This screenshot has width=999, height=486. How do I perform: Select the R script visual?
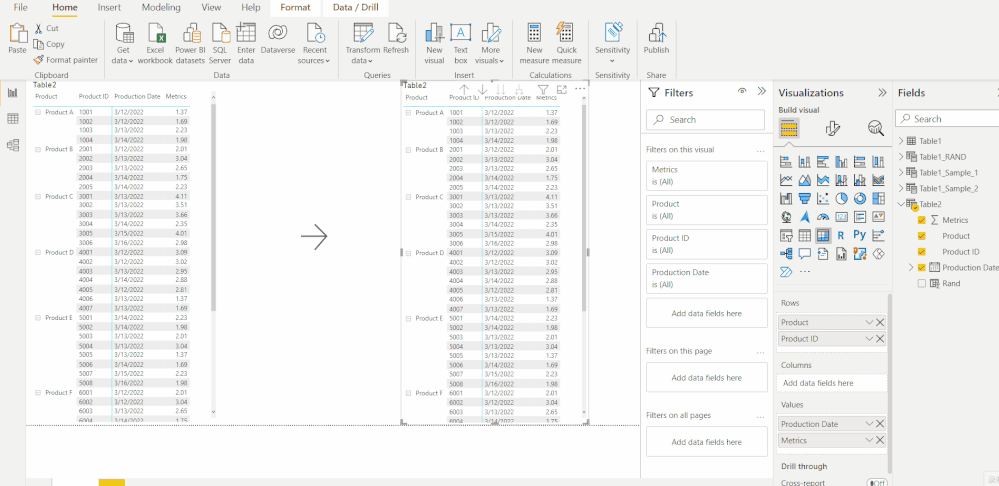(x=841, y=236)
